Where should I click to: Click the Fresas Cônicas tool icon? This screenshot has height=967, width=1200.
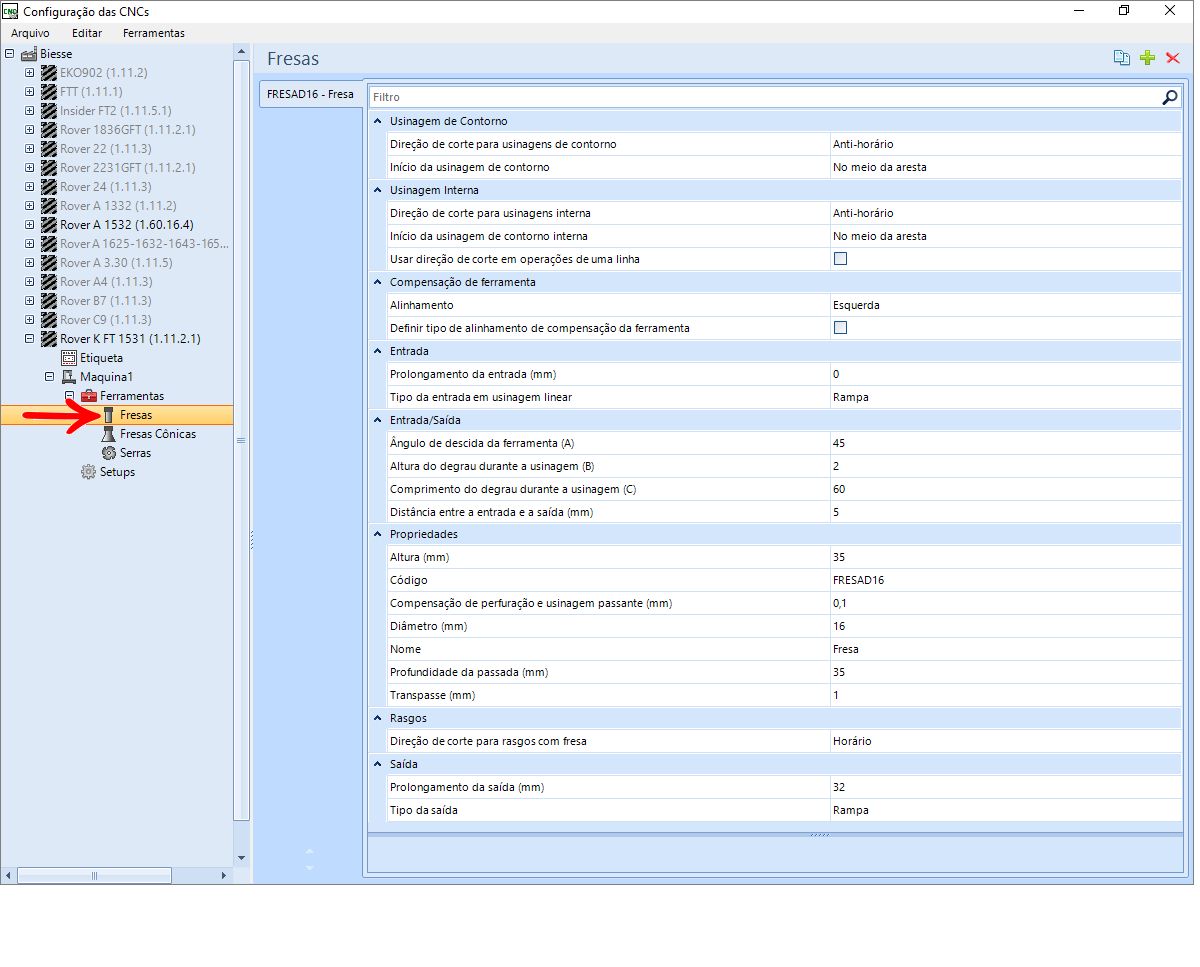[109, 434]
